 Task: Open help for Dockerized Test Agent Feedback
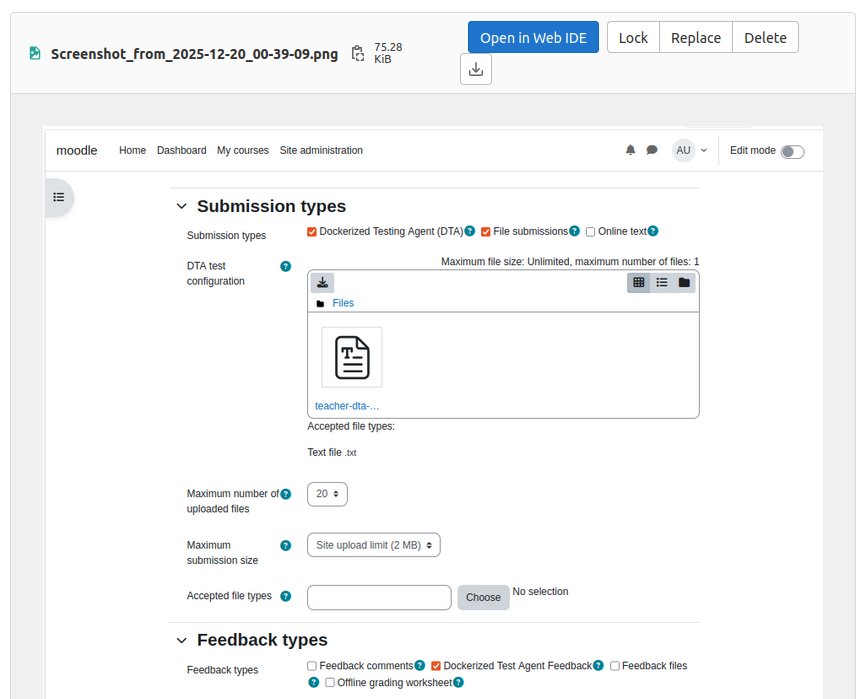click(598, 665)
